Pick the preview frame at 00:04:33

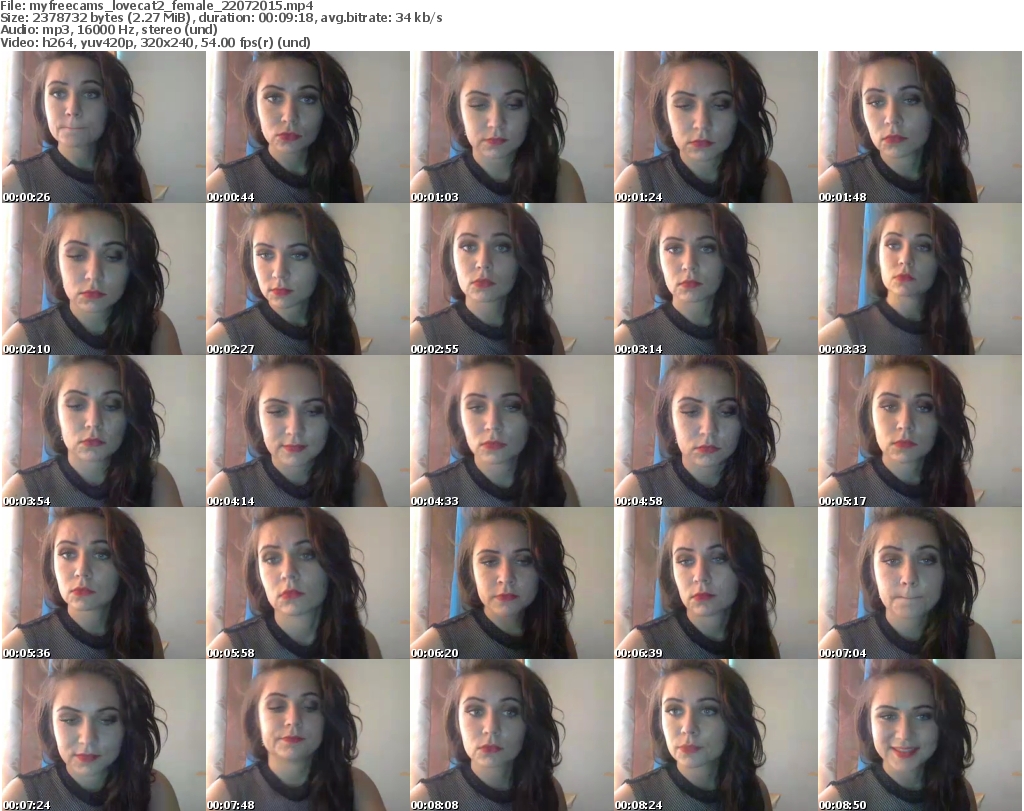coord(511,432)
